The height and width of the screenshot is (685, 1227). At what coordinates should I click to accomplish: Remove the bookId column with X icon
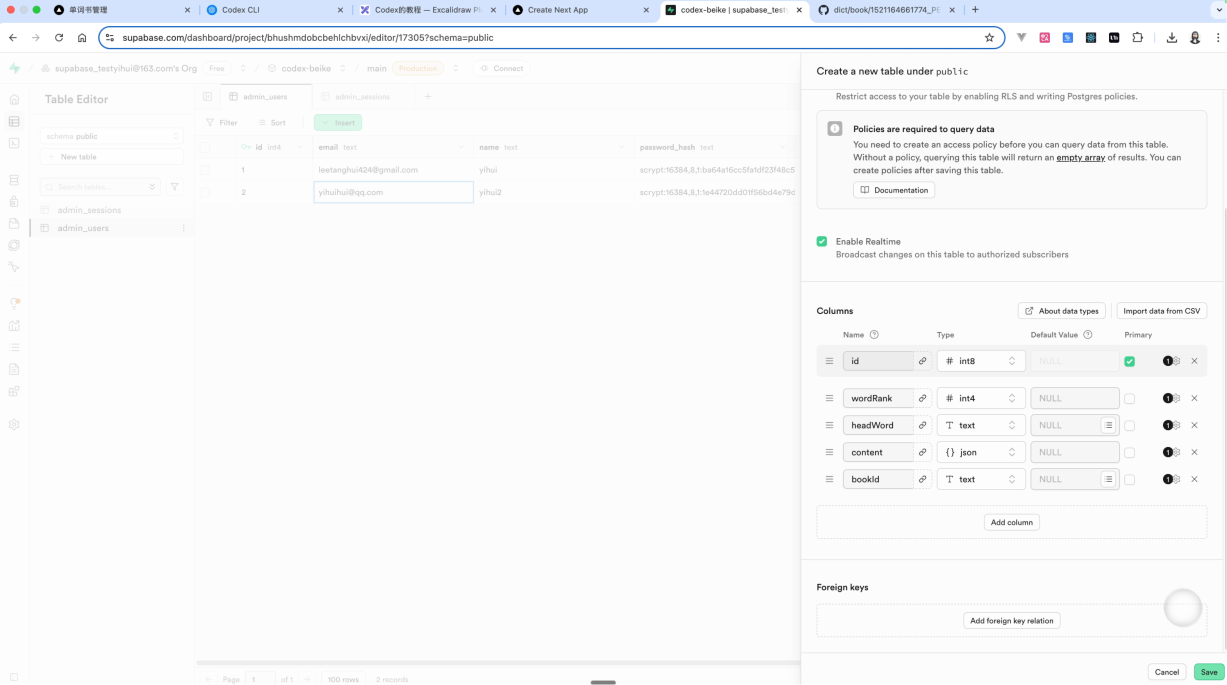[1194, 479]
